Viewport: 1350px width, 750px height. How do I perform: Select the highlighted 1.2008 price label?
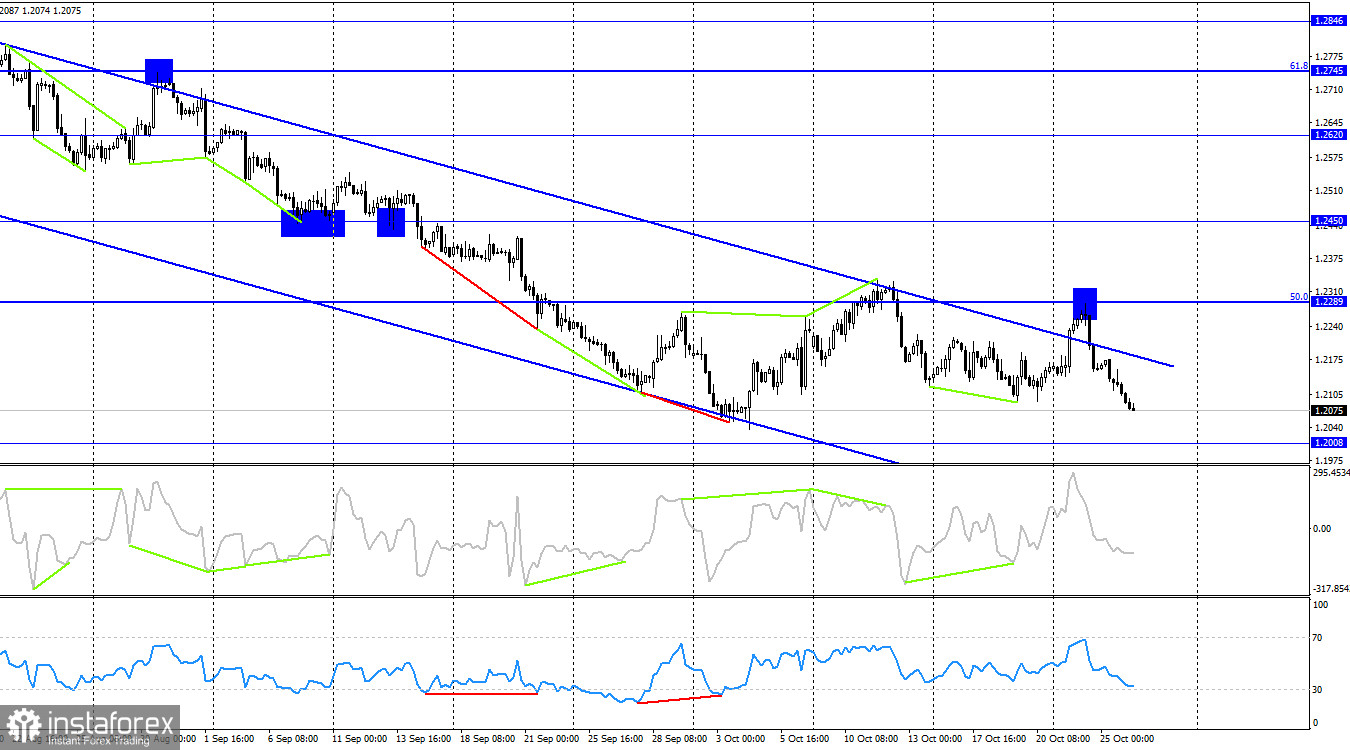tap(1328, 442)
